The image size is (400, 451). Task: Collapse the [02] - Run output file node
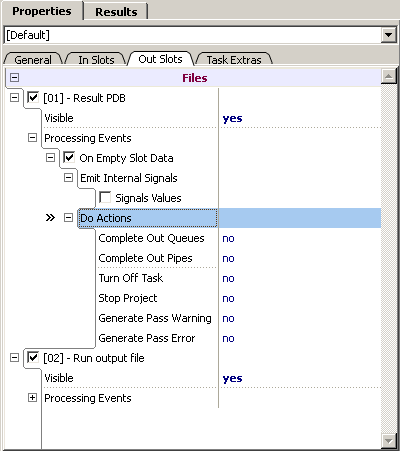coord(14,358)
